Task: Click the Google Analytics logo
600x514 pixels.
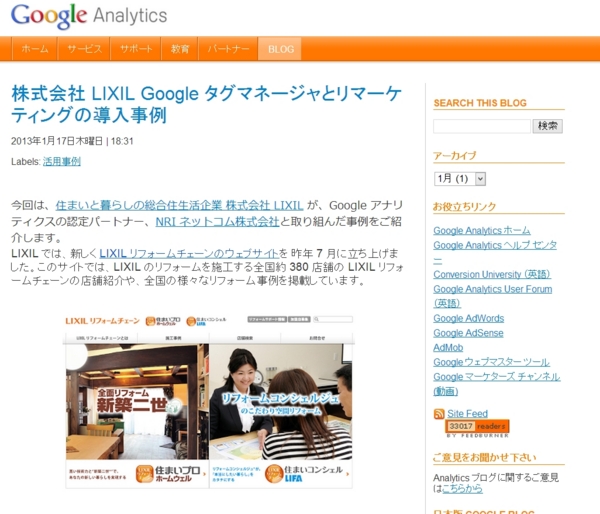Action: coord(89,16)
